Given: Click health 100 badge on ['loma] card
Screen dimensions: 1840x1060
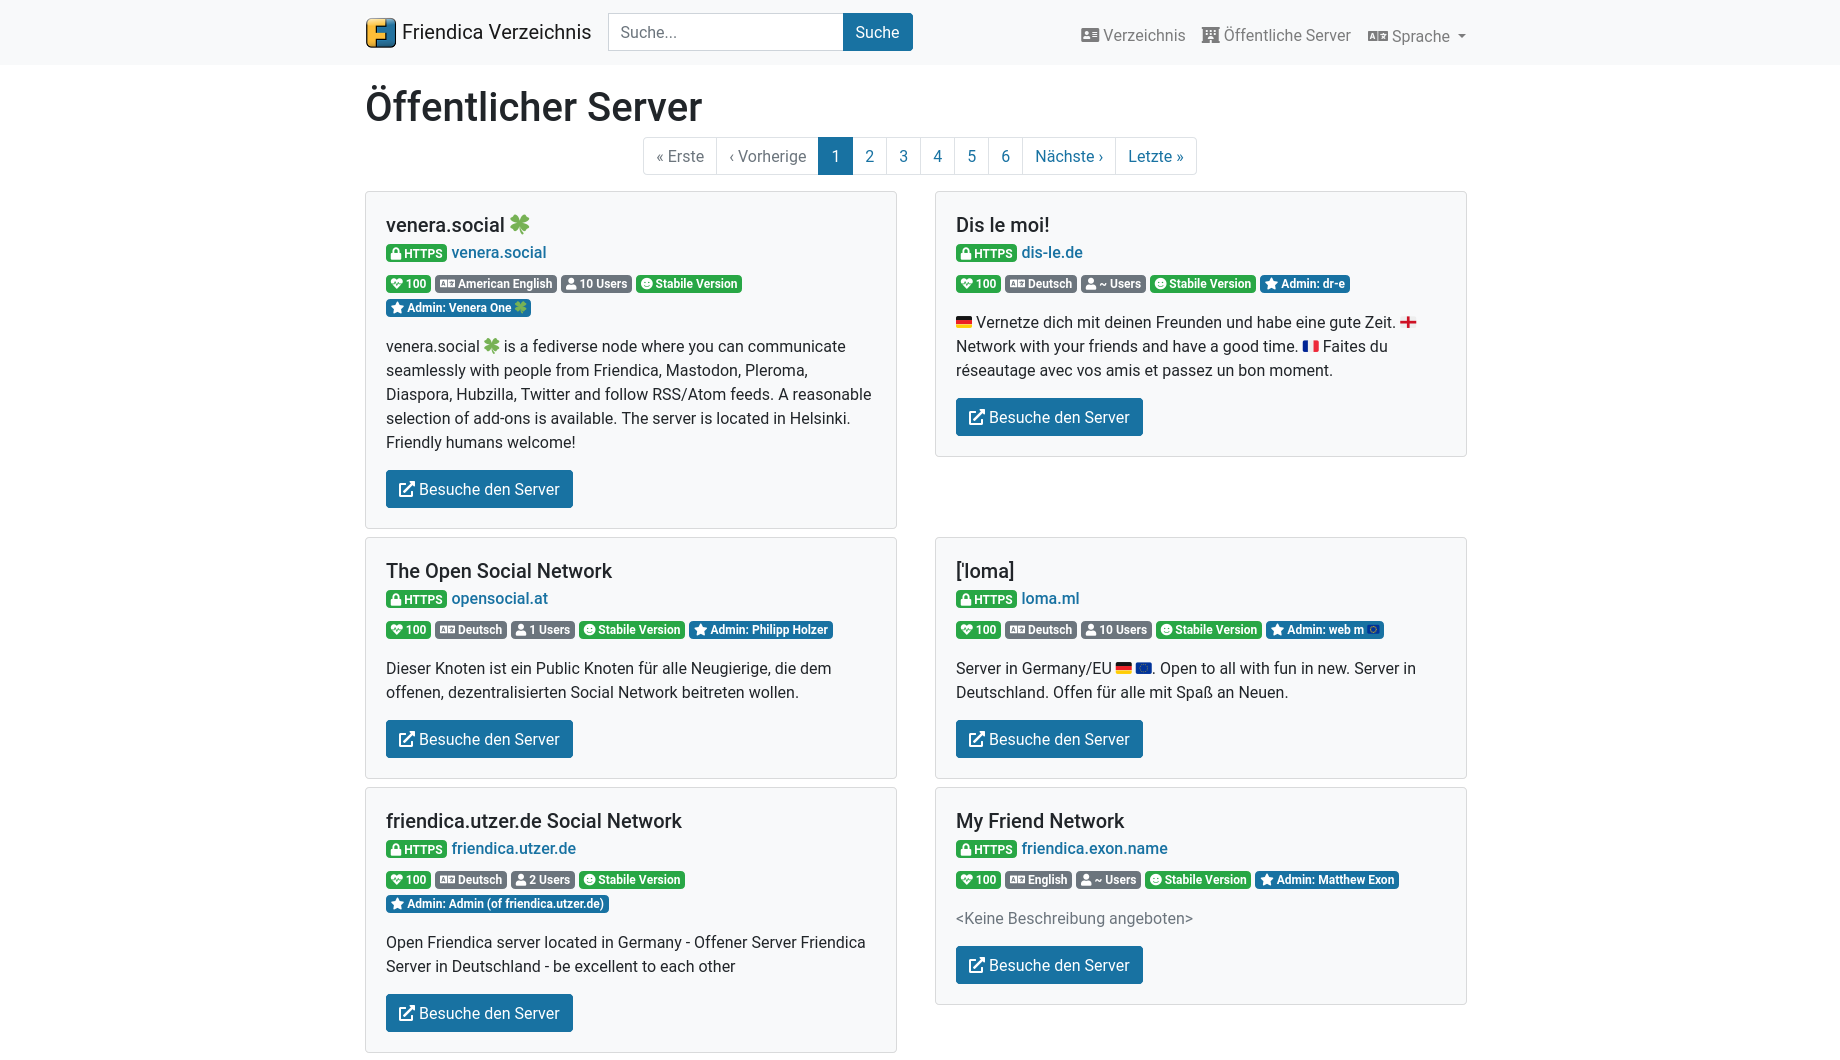Looking at the screenshot, I should coord(978,630).
